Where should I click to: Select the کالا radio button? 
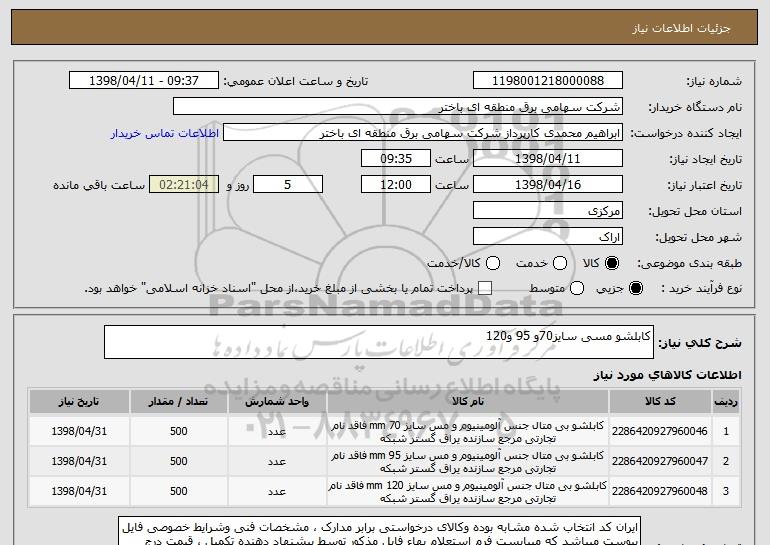[612, 263]
